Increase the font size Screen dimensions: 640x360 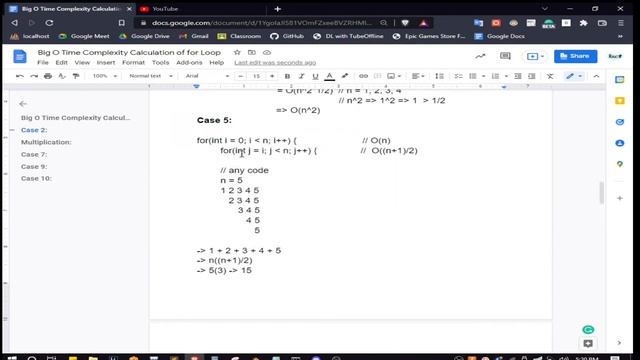coord(272,76)
